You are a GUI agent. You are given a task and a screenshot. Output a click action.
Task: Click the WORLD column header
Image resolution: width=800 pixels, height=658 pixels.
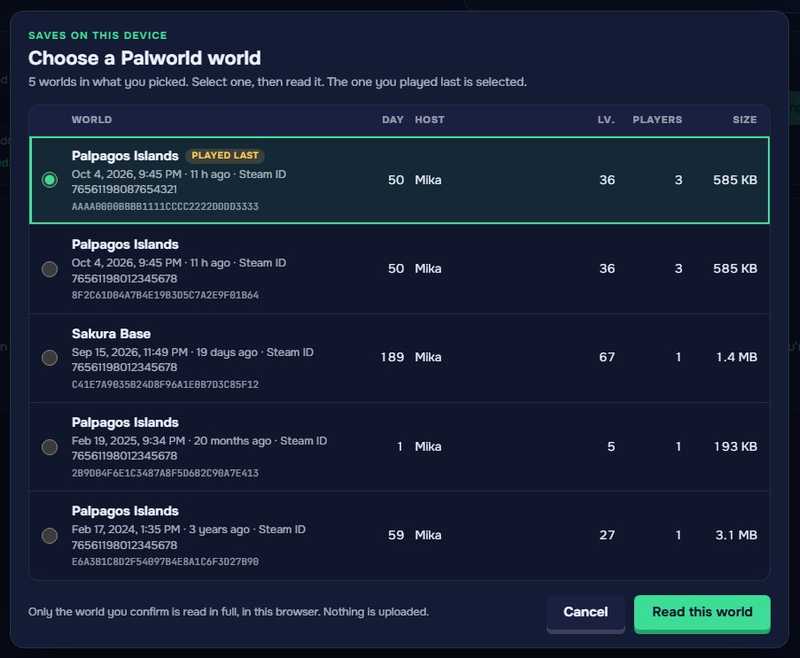[92, 119]
